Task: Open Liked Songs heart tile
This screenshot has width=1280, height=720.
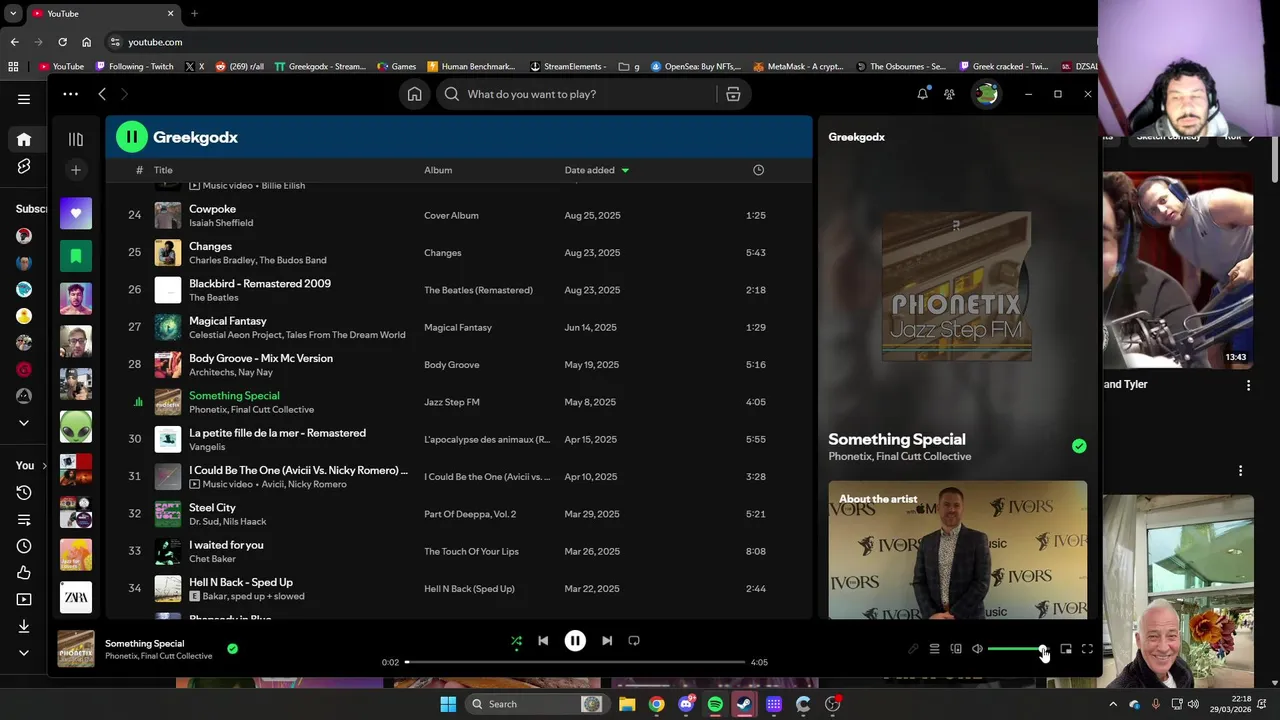Action: pos(76,213)
